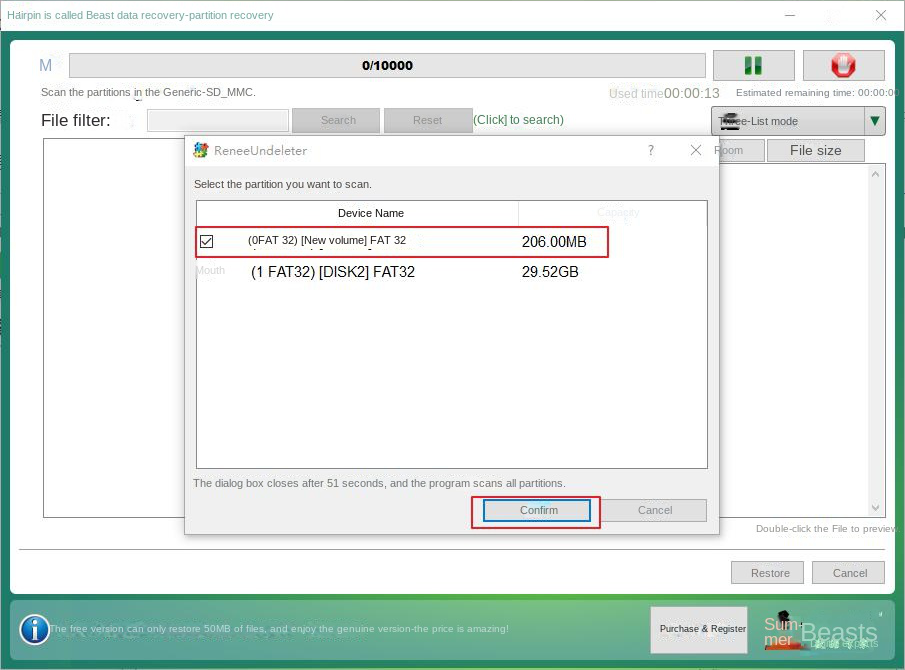Image resolution: width=905 pixels, height=670 pixels.
Task: Reset the file filter
Action: (x=427, y=120)
